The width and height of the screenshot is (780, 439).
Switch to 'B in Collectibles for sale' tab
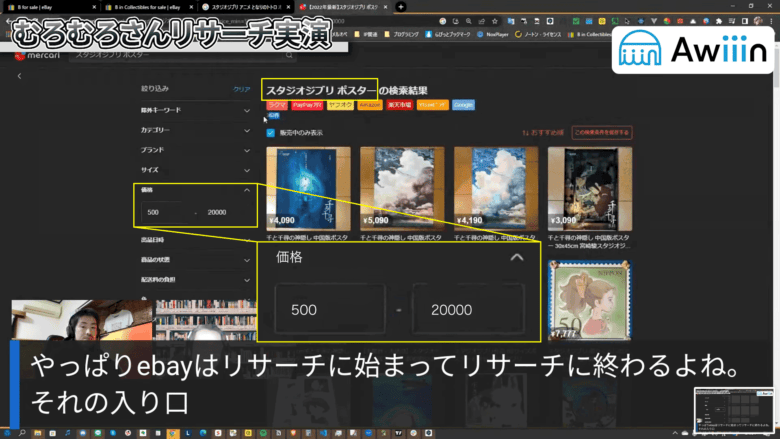(x=148, y=7)
